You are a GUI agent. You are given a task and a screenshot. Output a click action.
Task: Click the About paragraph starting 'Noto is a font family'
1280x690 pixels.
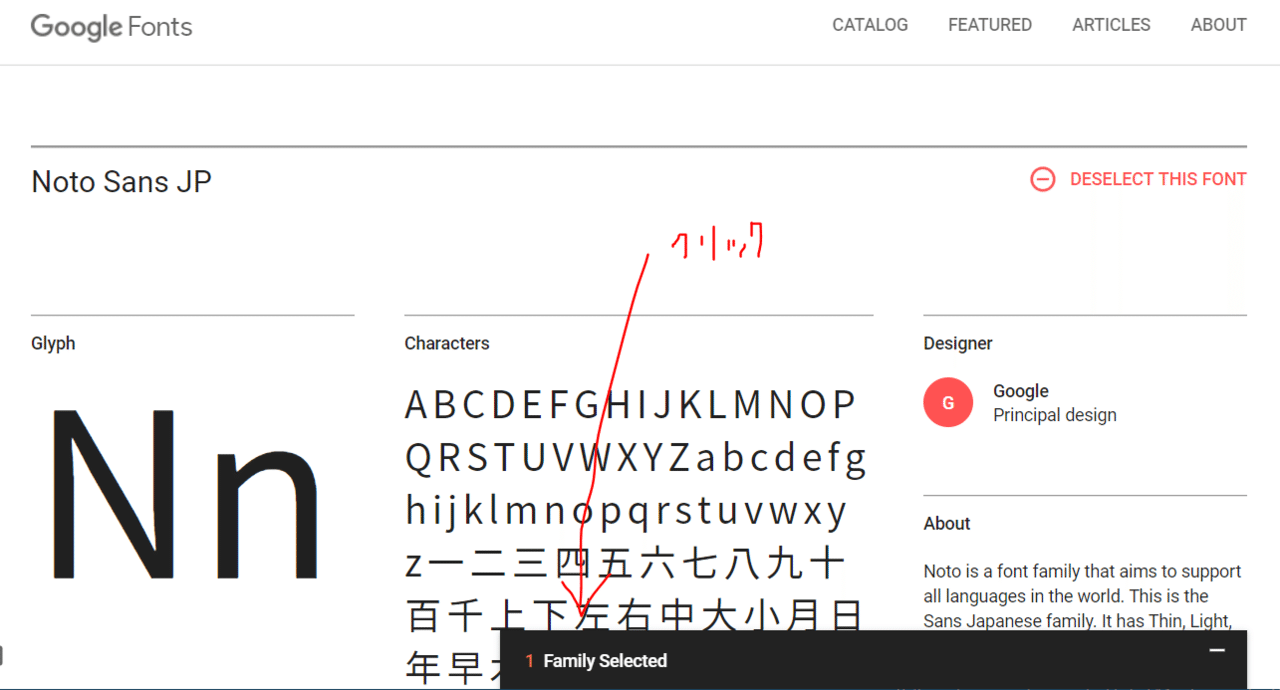coord(1083,596)
